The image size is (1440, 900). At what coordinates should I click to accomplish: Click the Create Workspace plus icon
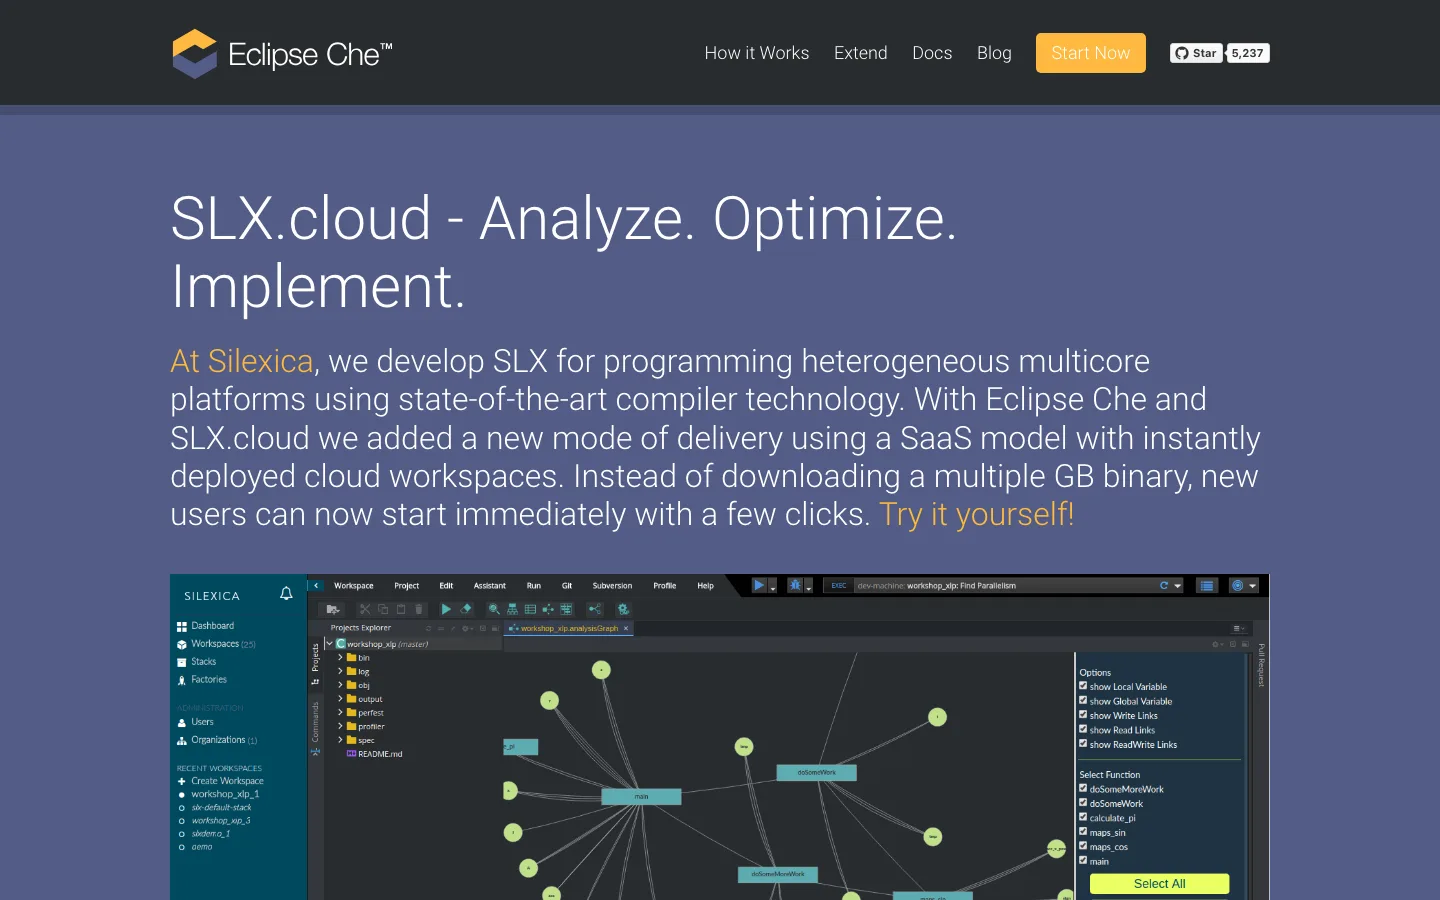182,781
